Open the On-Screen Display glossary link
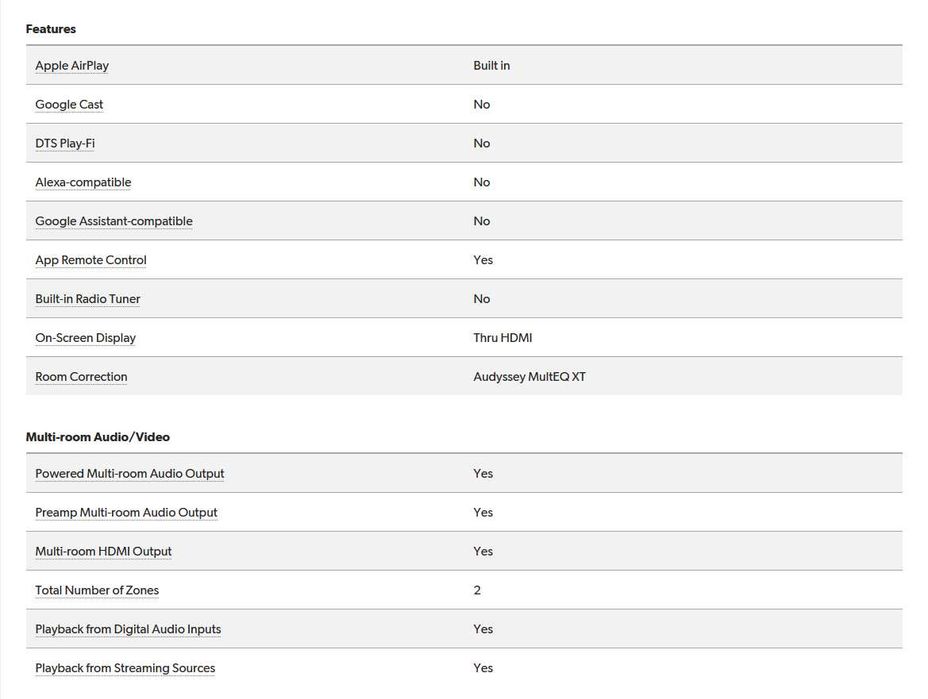This screenshot has width=928, height=699. (x=85, y=338)
